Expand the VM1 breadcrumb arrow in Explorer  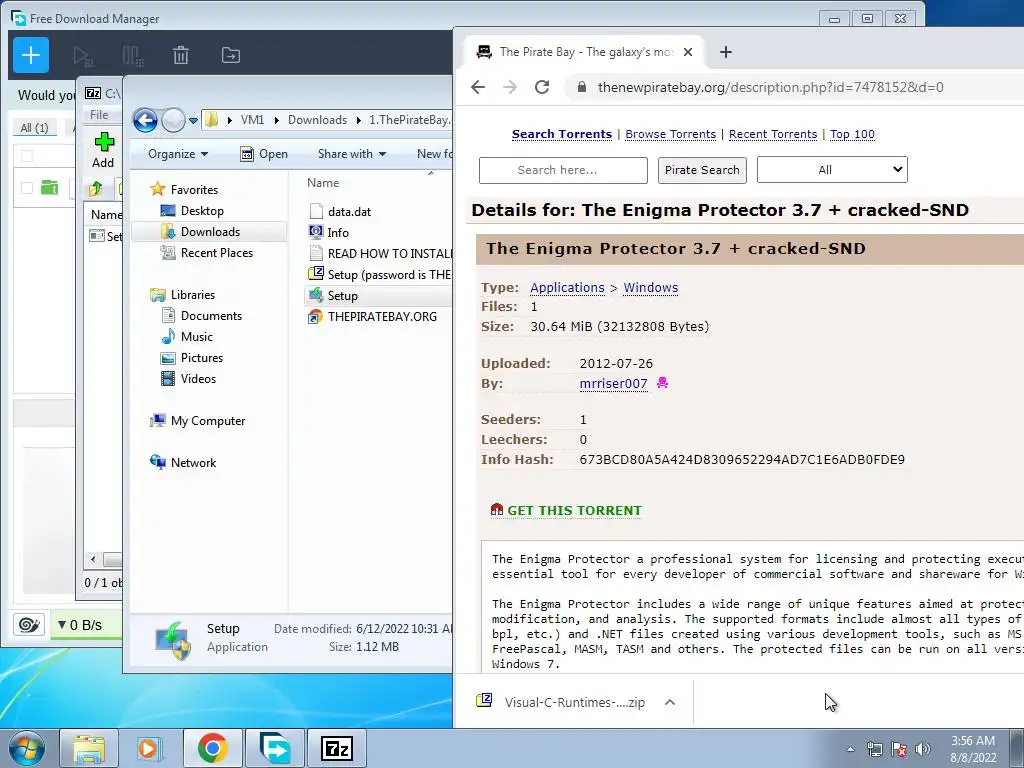(x=276, y=120)
